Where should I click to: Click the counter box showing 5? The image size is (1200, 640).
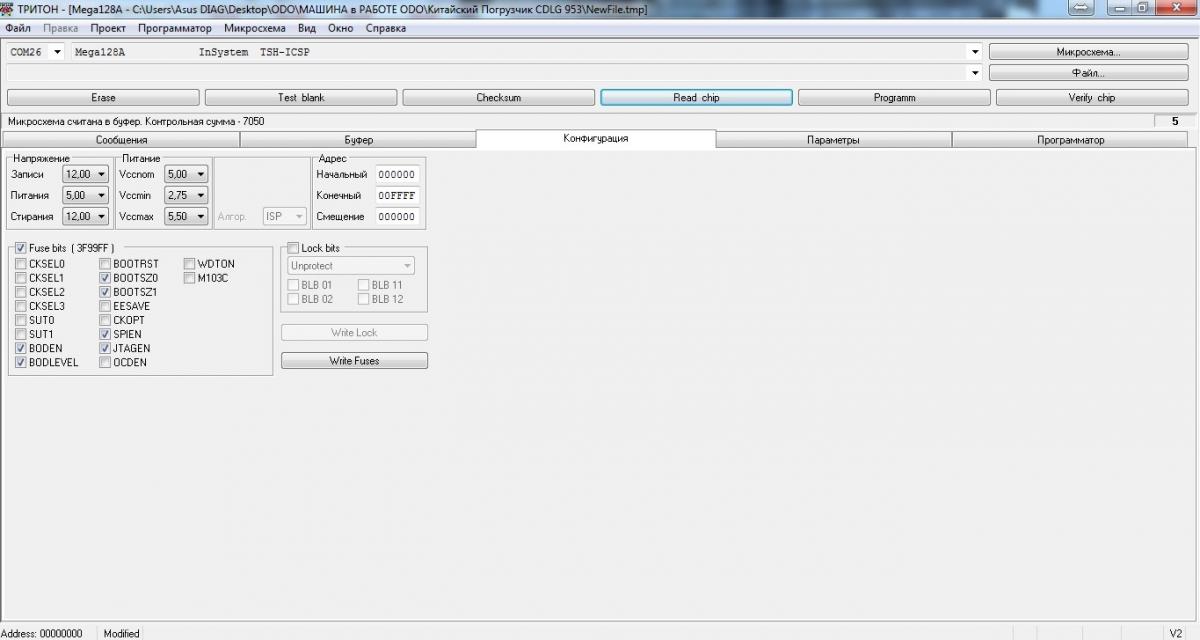[x=1174, y=121]
